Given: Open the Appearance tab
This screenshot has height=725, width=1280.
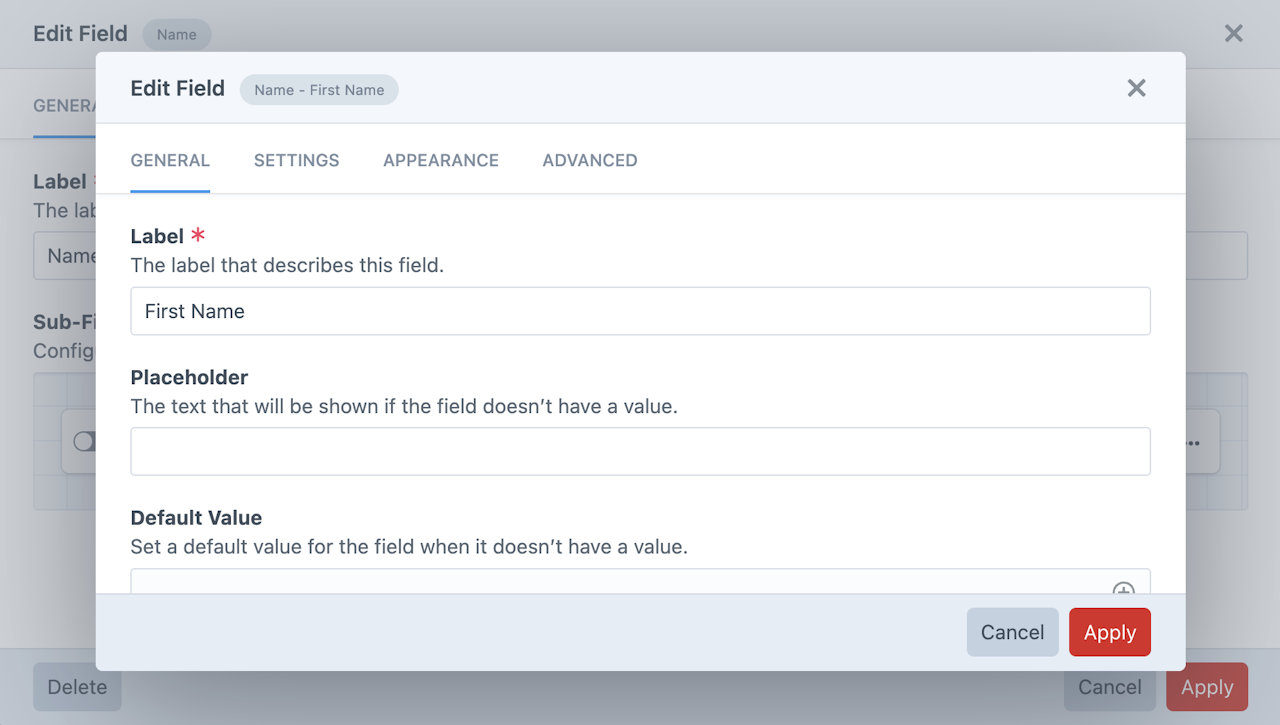Looking at the screenshot, I should click(440, 160).
